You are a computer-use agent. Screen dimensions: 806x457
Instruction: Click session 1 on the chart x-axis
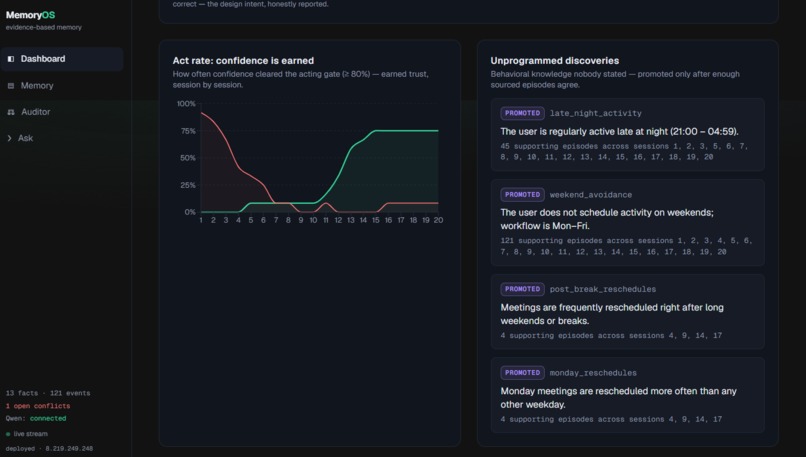tap(201, 220)
